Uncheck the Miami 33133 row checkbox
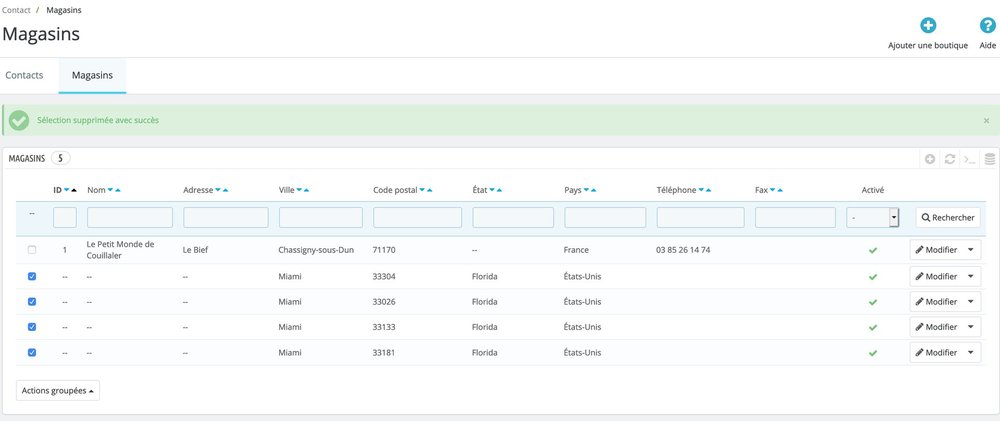The height and width of the screenshot is (421, 1000). click(32, 327)
